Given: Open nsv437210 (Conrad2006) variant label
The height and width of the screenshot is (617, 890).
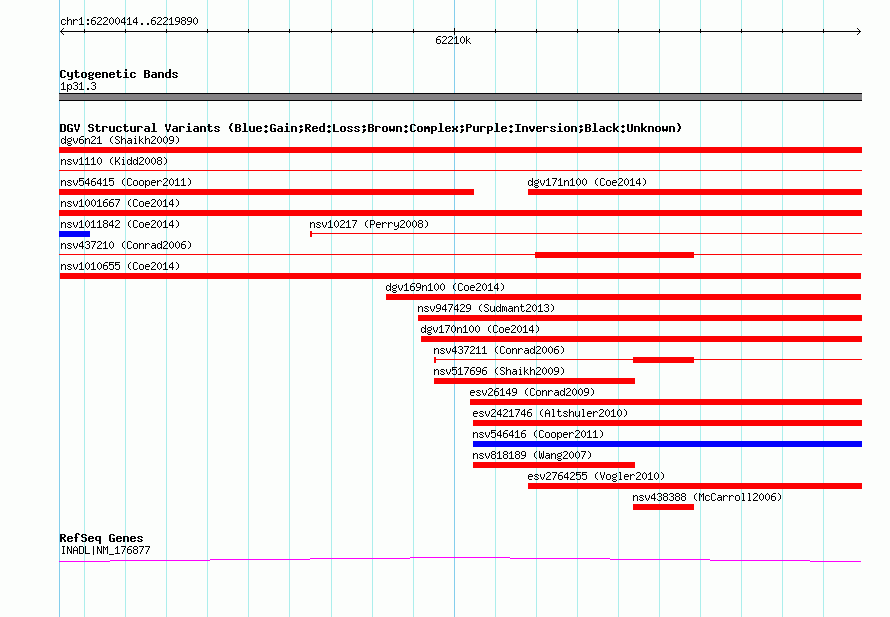Looking at the screenshot, I should point(126,245).
